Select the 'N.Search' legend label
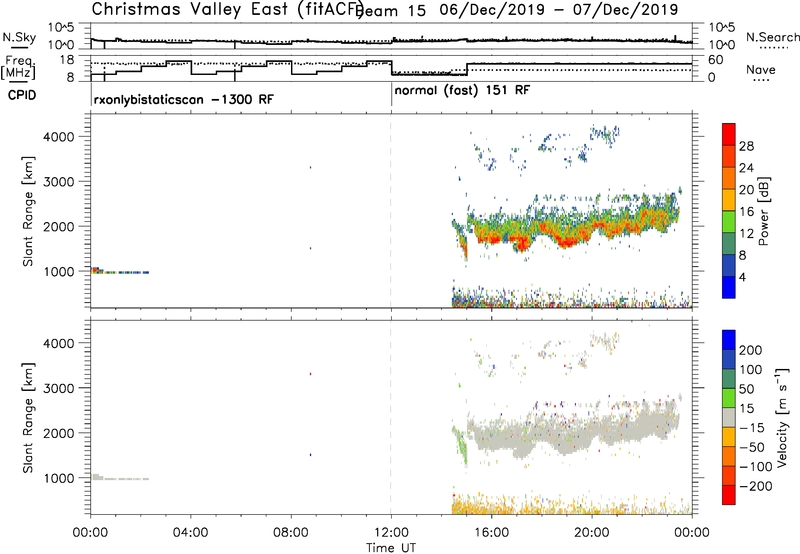 773,37
